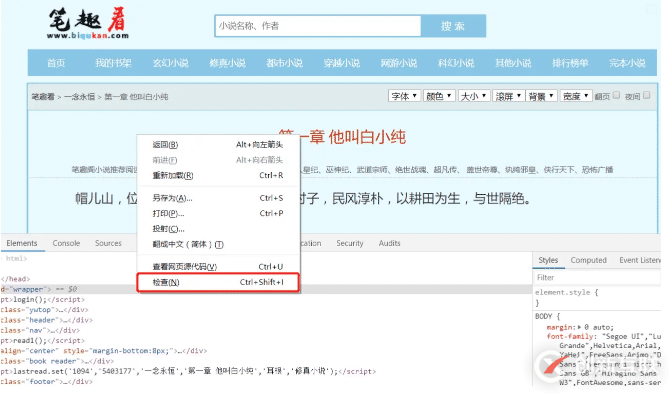Screen dimensions: 669x395
Task: Click the element.style rule block
Action: tap(567, 297)
